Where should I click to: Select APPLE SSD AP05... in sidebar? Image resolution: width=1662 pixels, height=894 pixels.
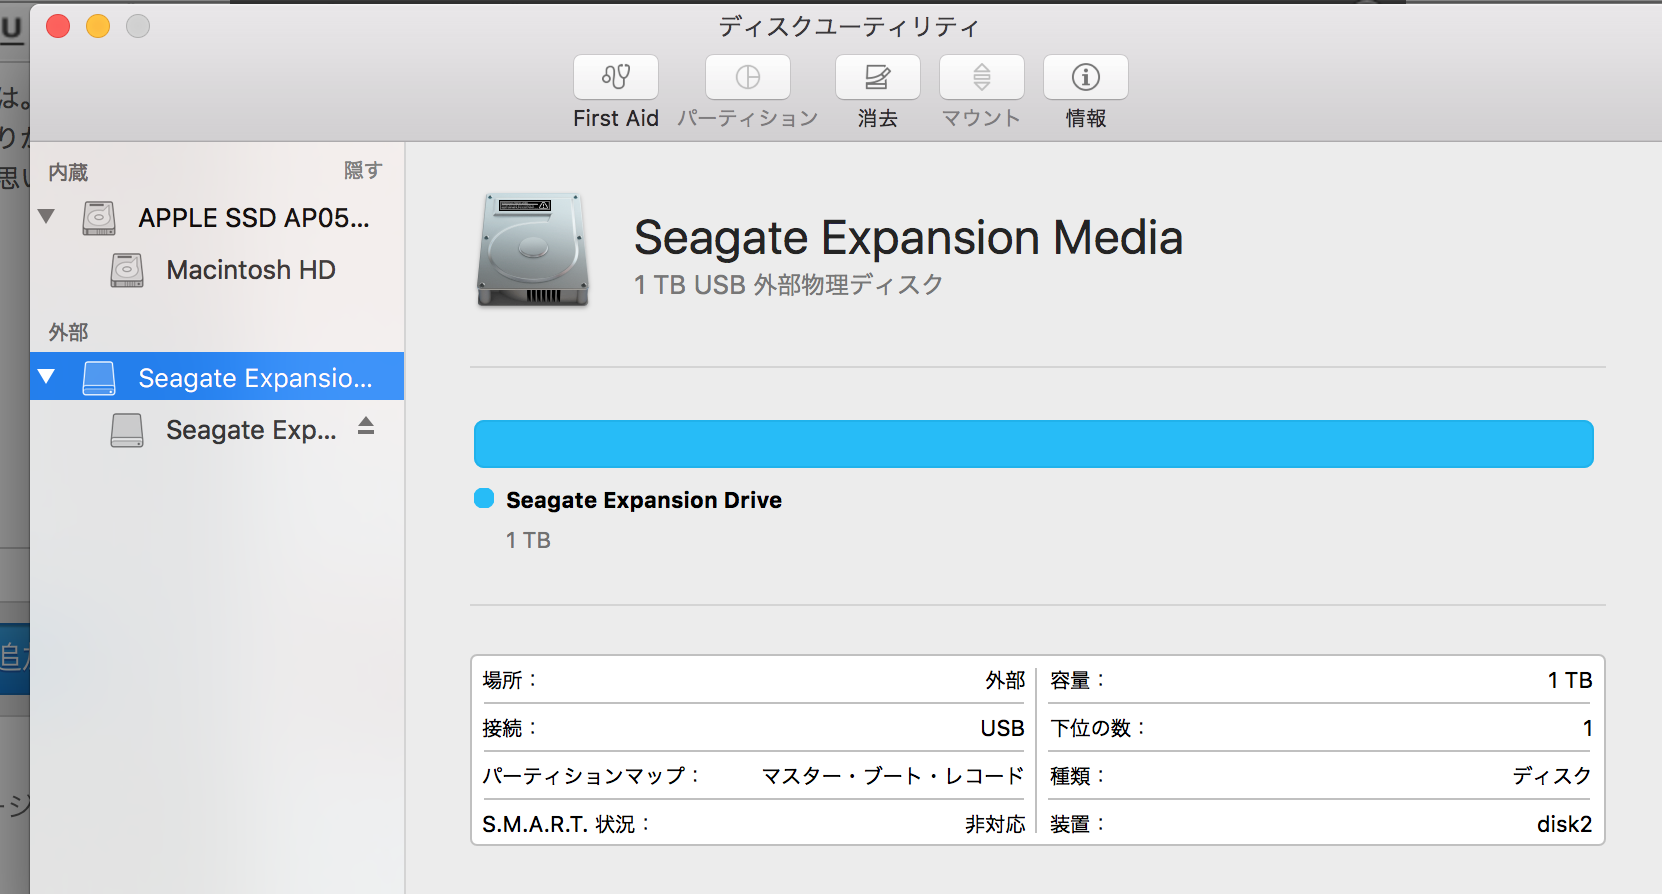(x=253, y=218)
